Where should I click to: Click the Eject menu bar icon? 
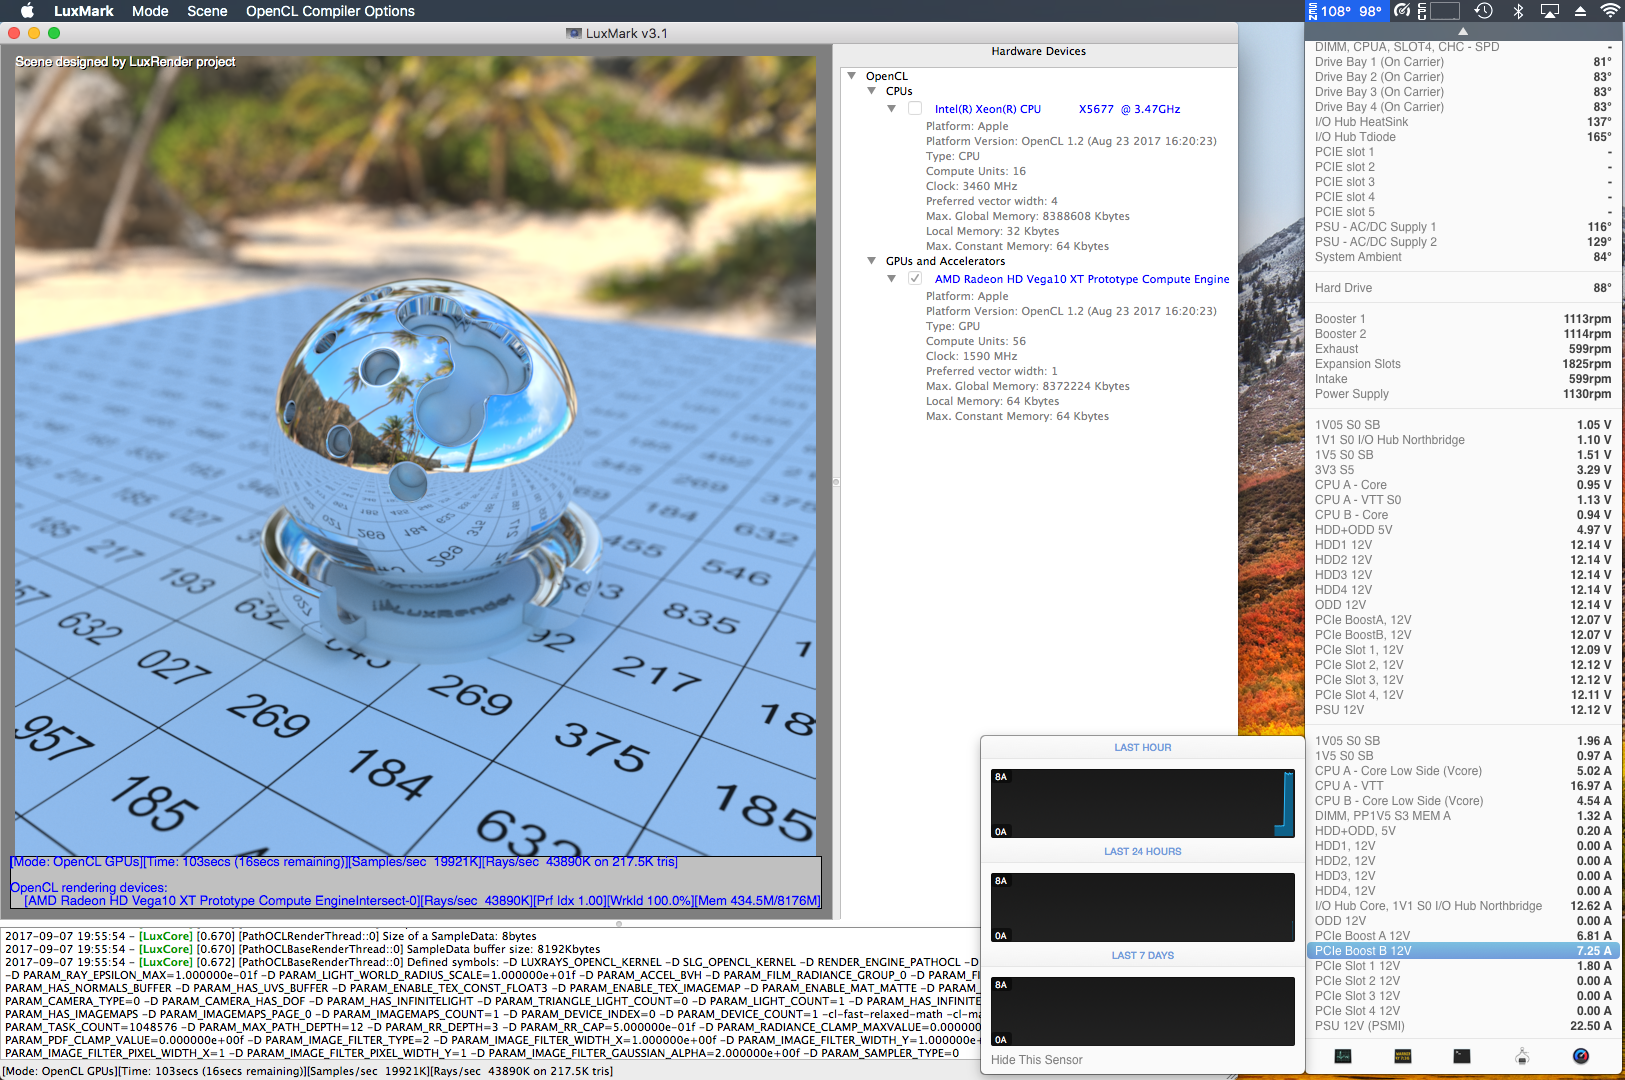tap(1580, 11)
